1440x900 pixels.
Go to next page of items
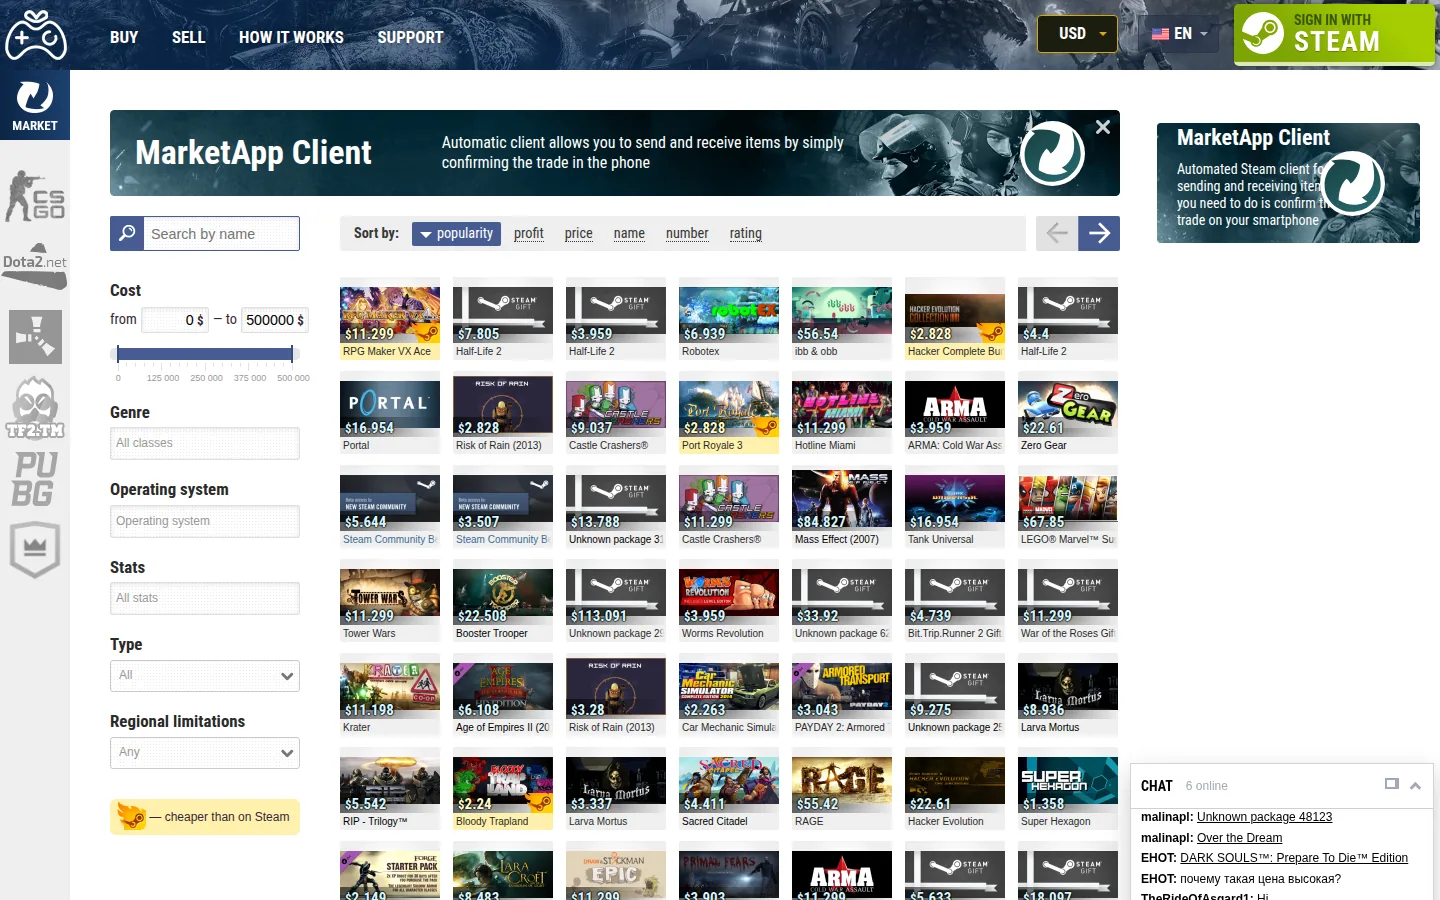[1099, 233]
